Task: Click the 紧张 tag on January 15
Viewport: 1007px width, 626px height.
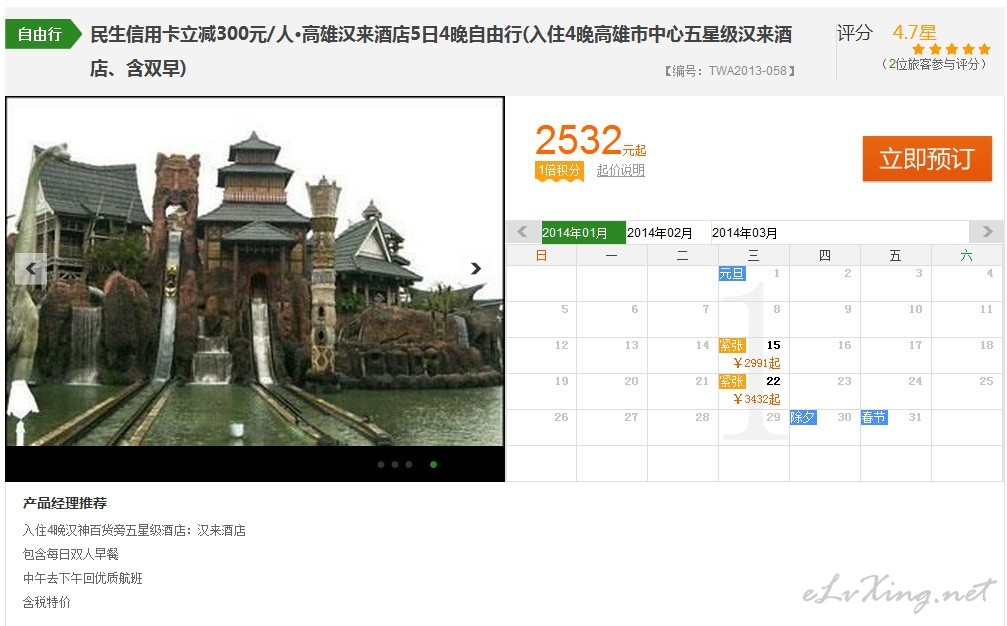Action: (731, 345)
